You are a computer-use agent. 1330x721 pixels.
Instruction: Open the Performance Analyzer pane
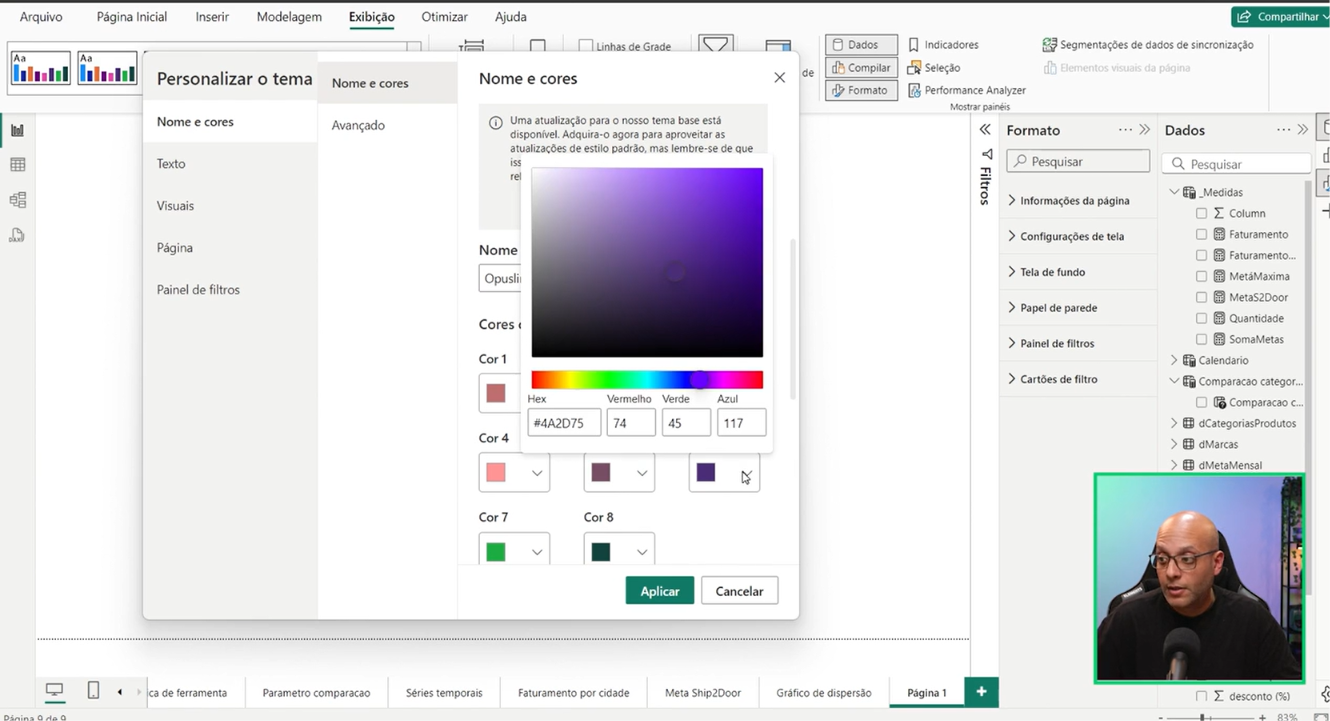tap(966, 90)
